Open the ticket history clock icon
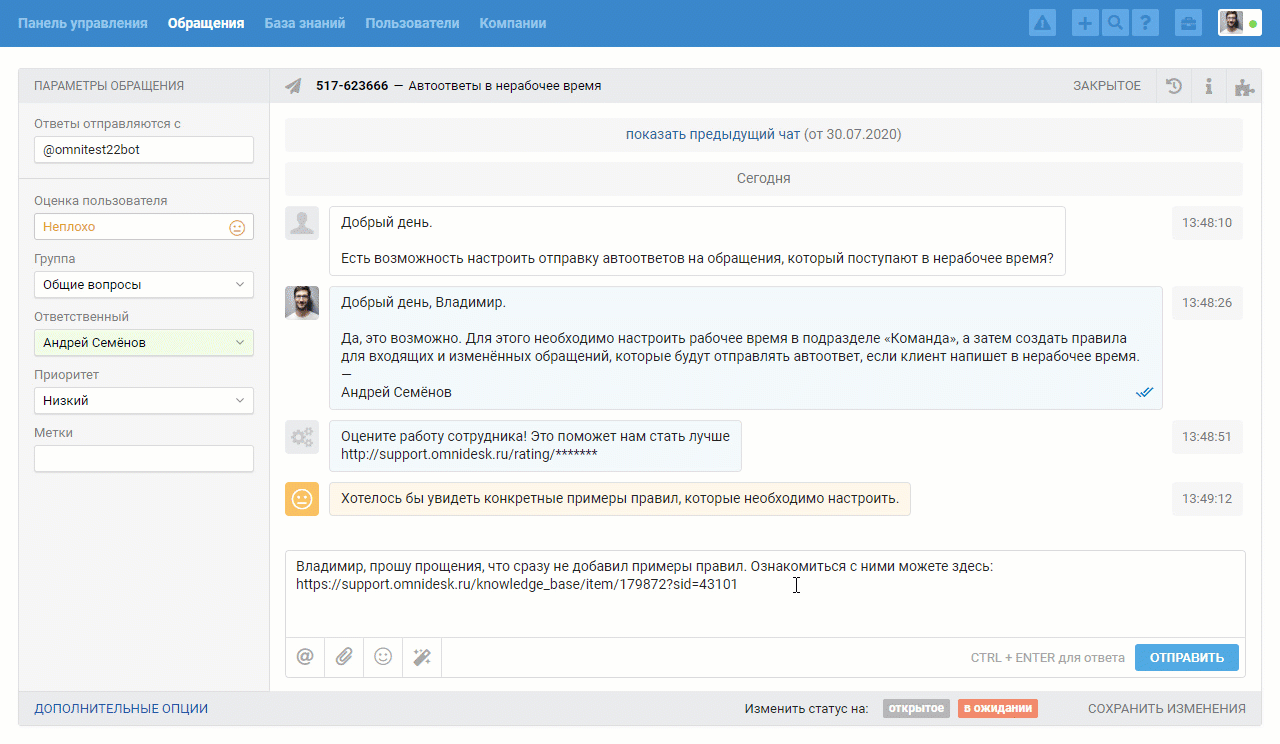1280x744 pixels. coord(1174,86)
